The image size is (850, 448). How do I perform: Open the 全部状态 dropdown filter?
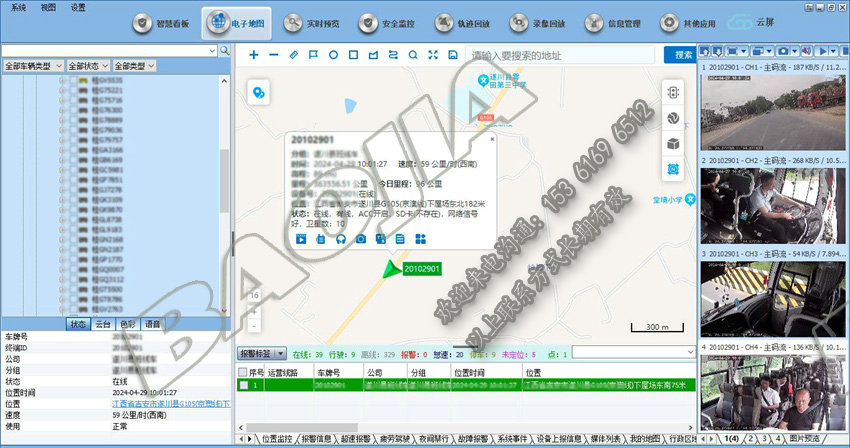(x=88, y=66)
